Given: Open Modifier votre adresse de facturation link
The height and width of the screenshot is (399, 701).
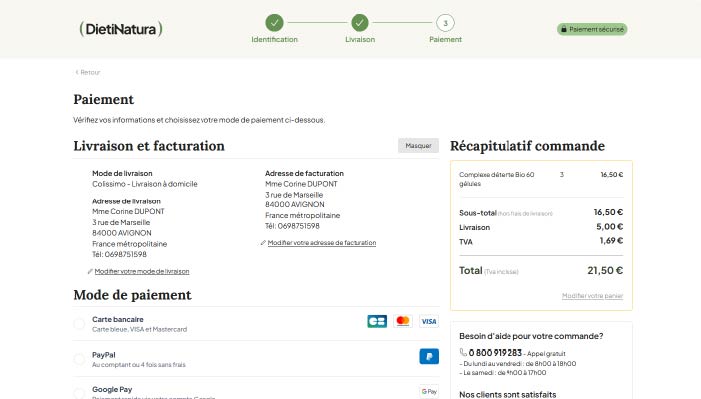Looking at the screenshot, I should click(x=322, y=242).
